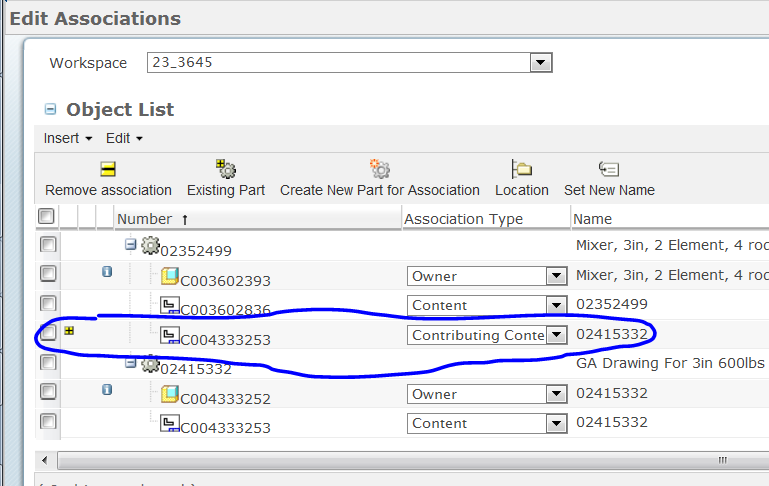Click the Create New Part for Association icon
Viewport: 769px width, 486px height.
click(380, 169)
